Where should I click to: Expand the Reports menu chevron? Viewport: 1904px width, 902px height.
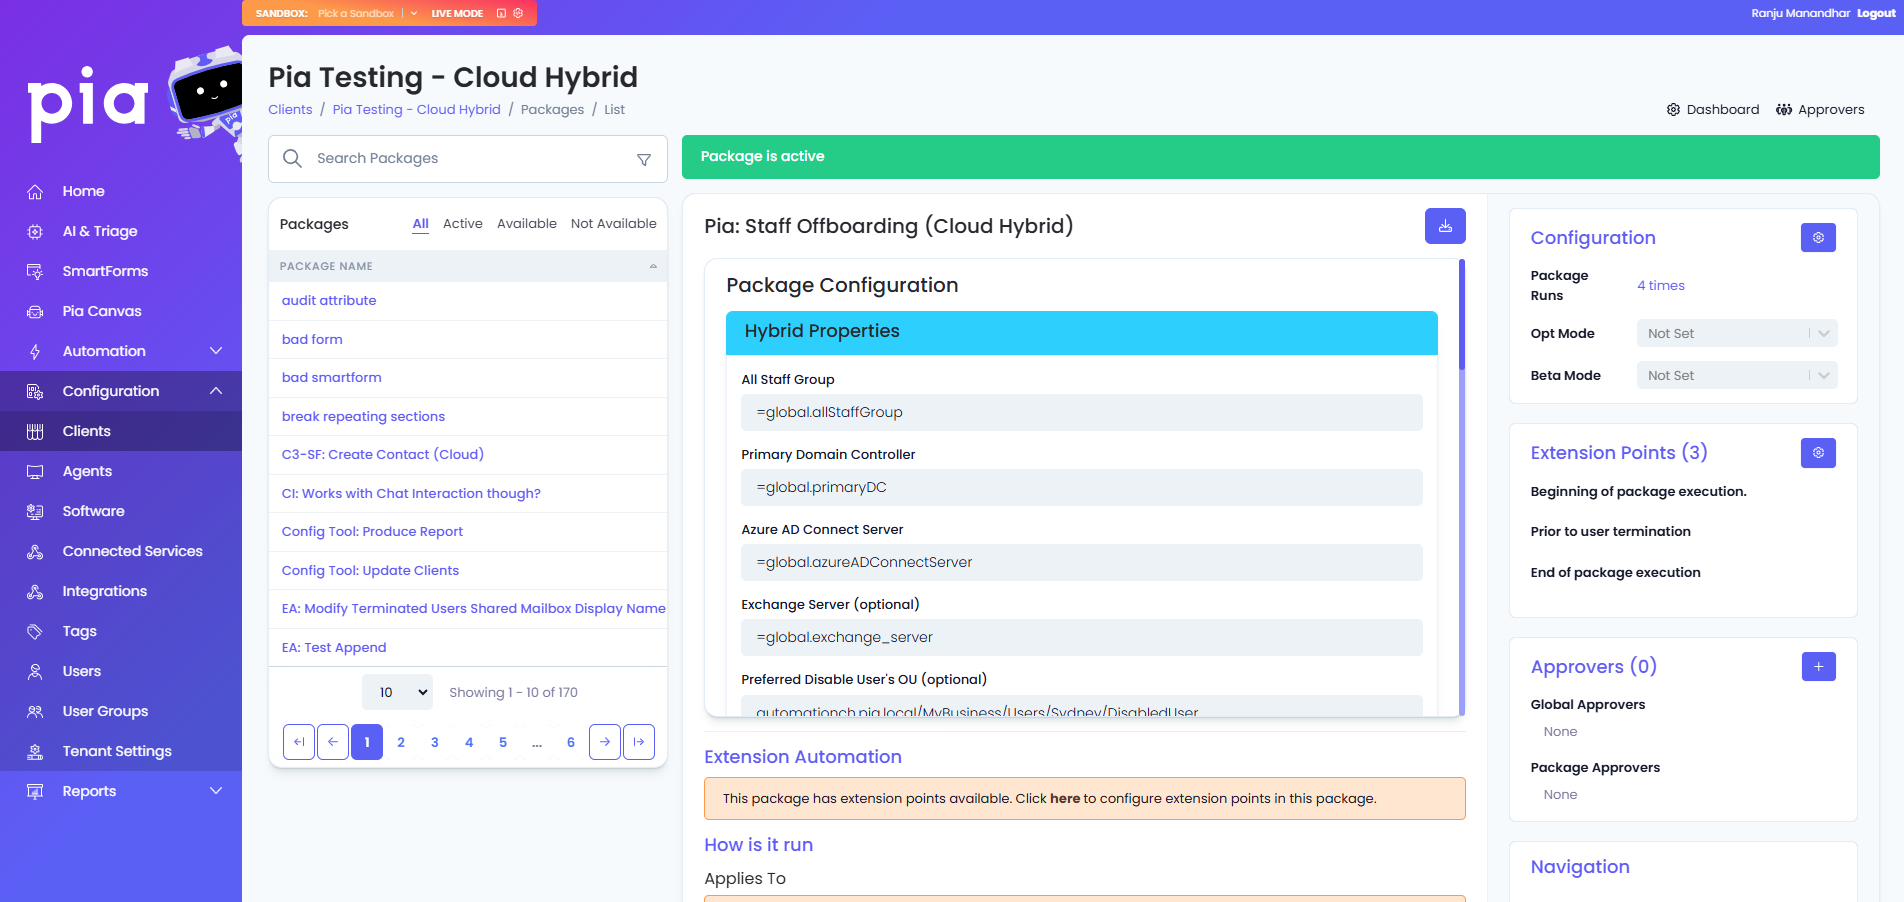[x=216, y=791]
